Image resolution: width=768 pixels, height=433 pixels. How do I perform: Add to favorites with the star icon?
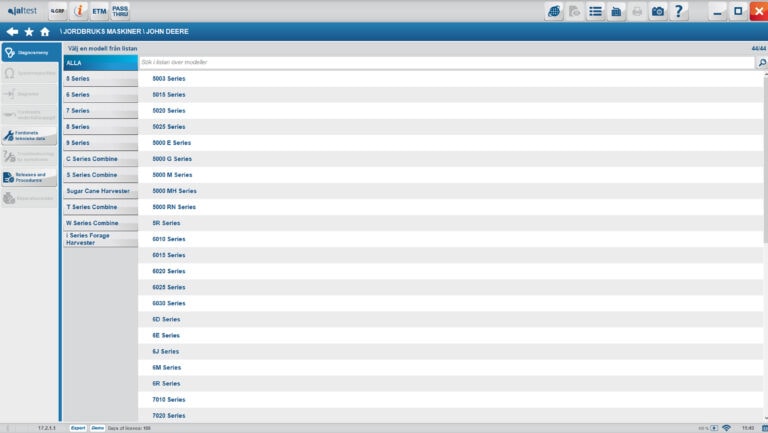pos(29,32)
